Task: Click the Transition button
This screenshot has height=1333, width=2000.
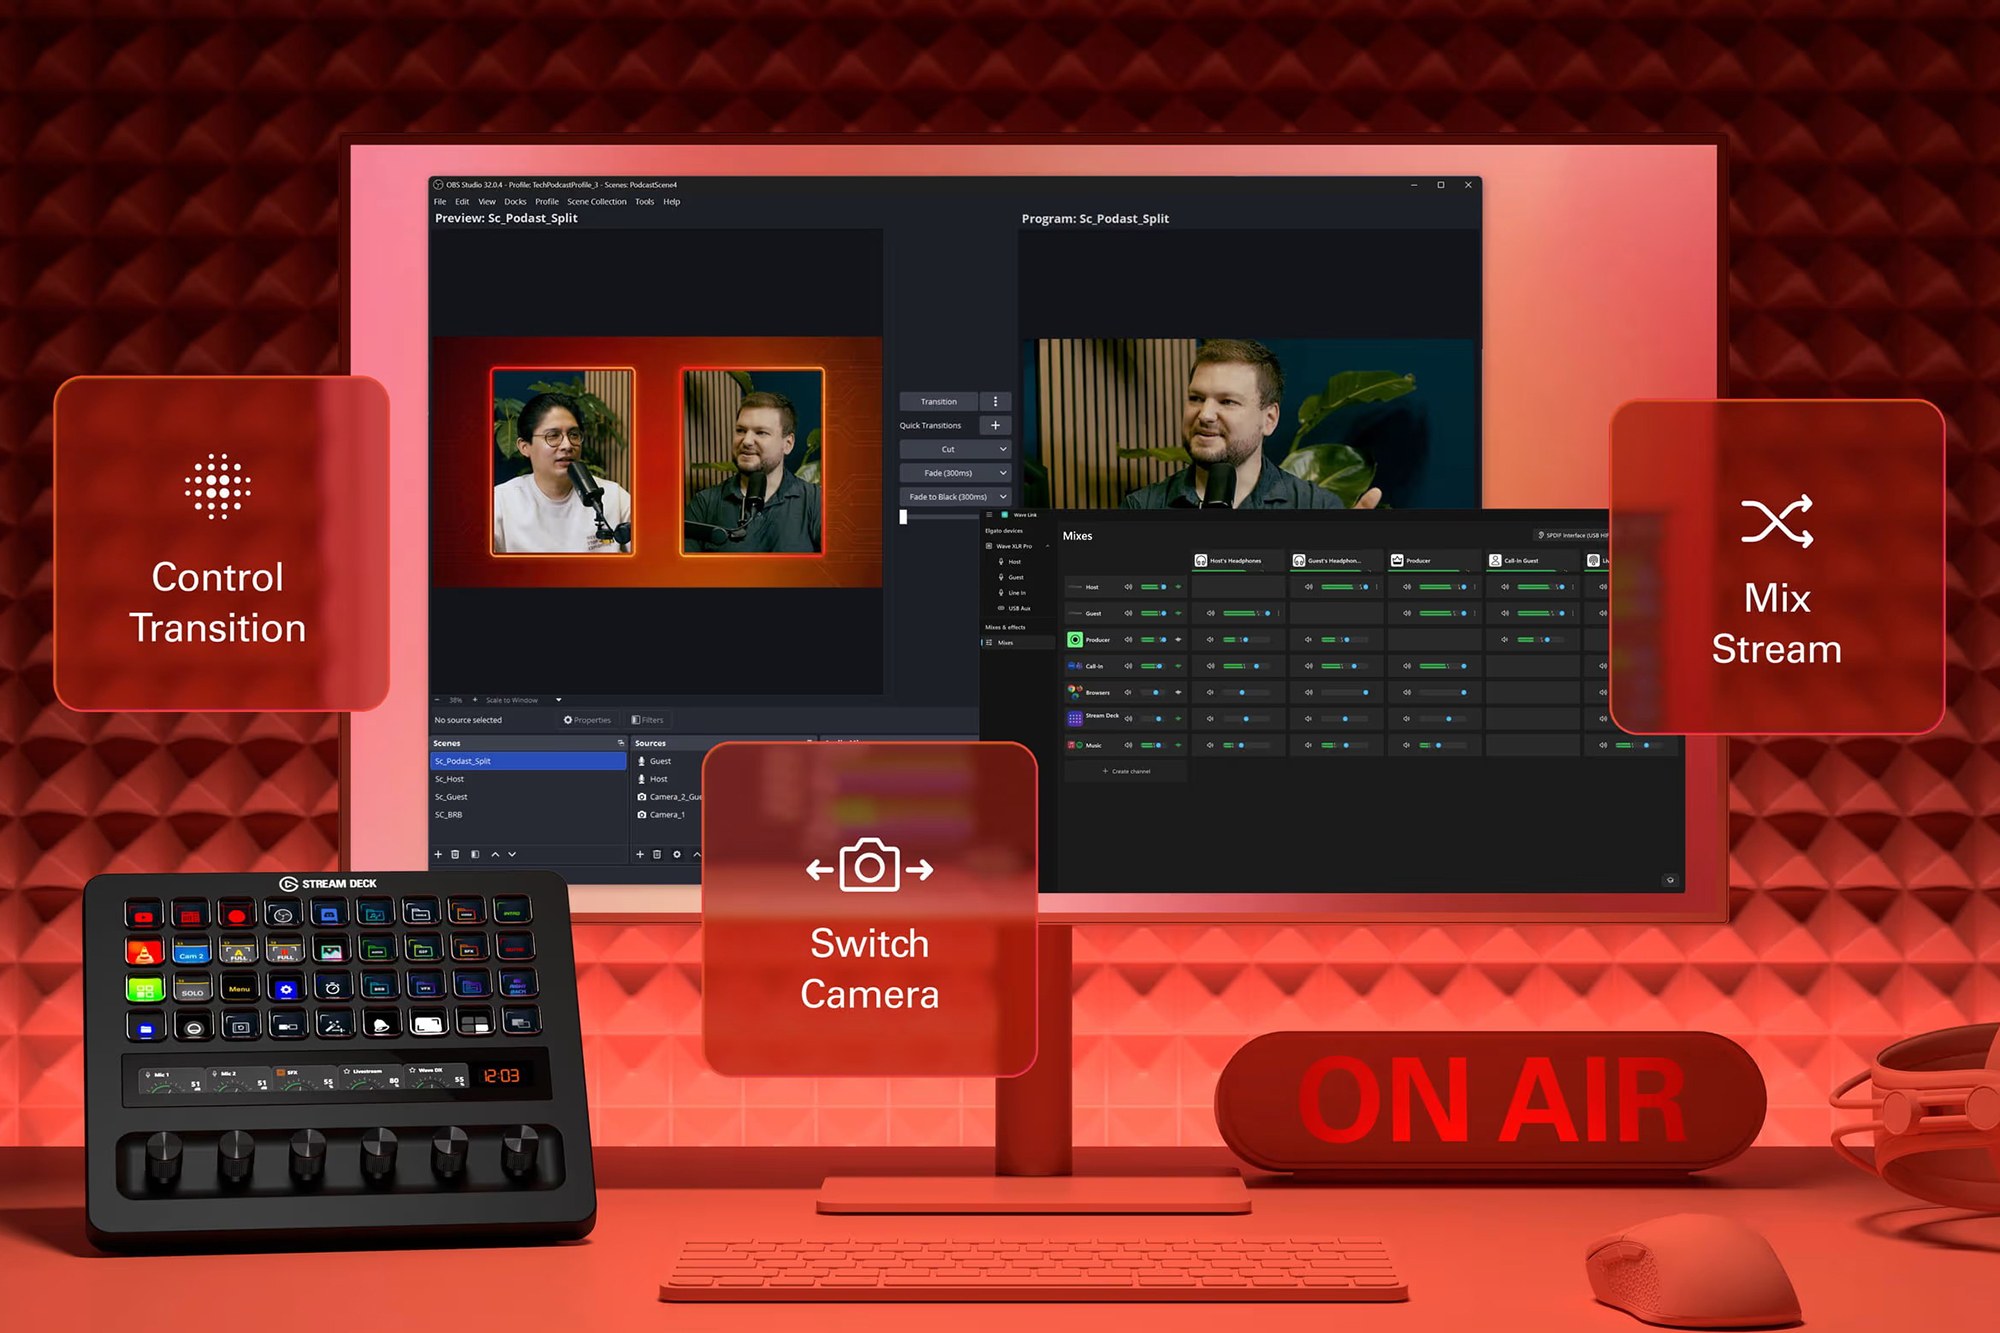Action: 938,401
